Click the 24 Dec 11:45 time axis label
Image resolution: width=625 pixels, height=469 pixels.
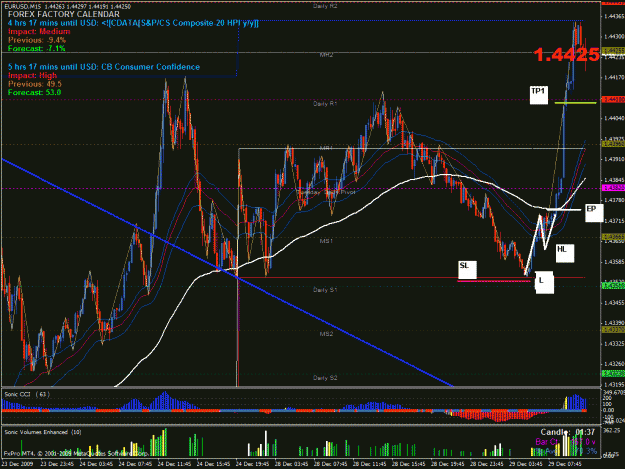click(x=174, y=464)
